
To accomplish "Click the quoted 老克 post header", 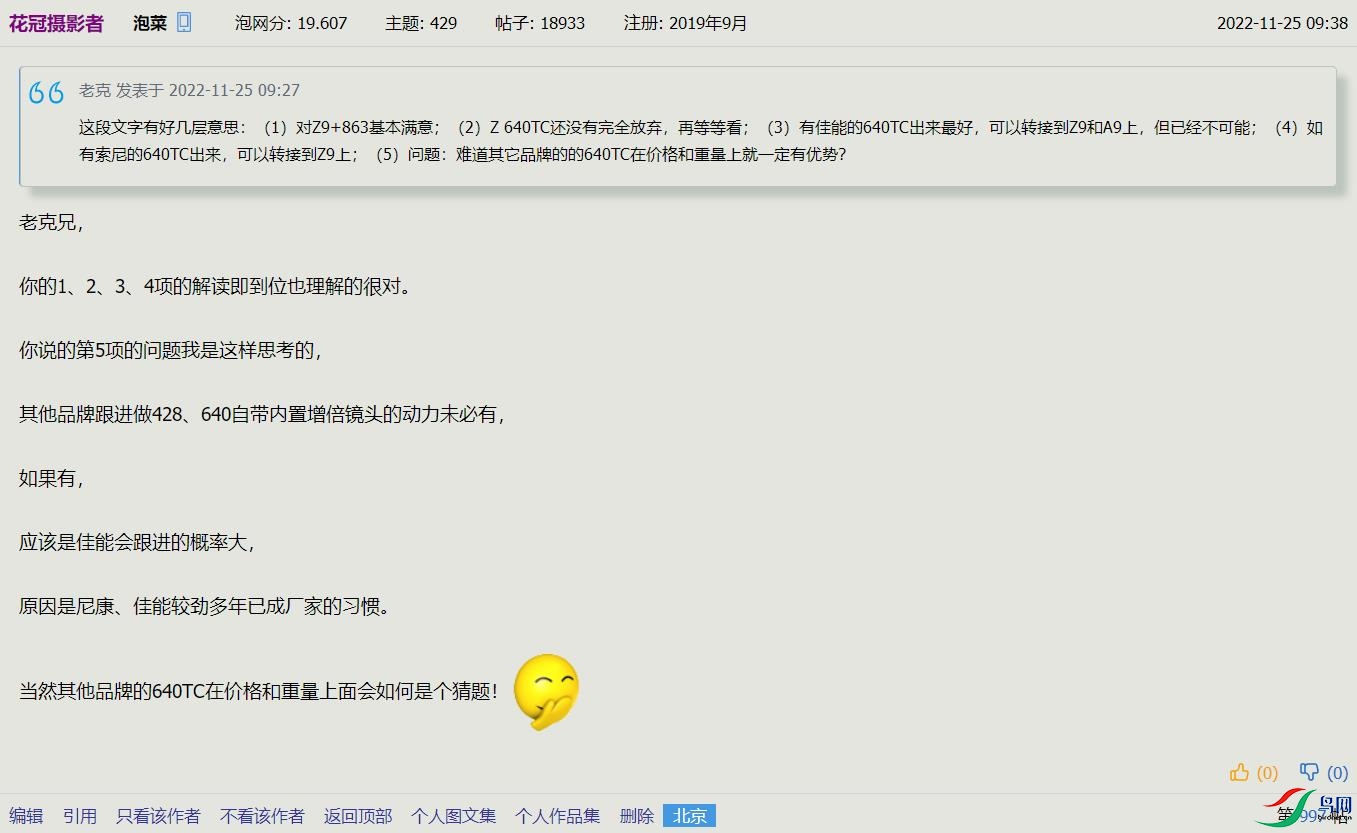I will tap(189, 90).
